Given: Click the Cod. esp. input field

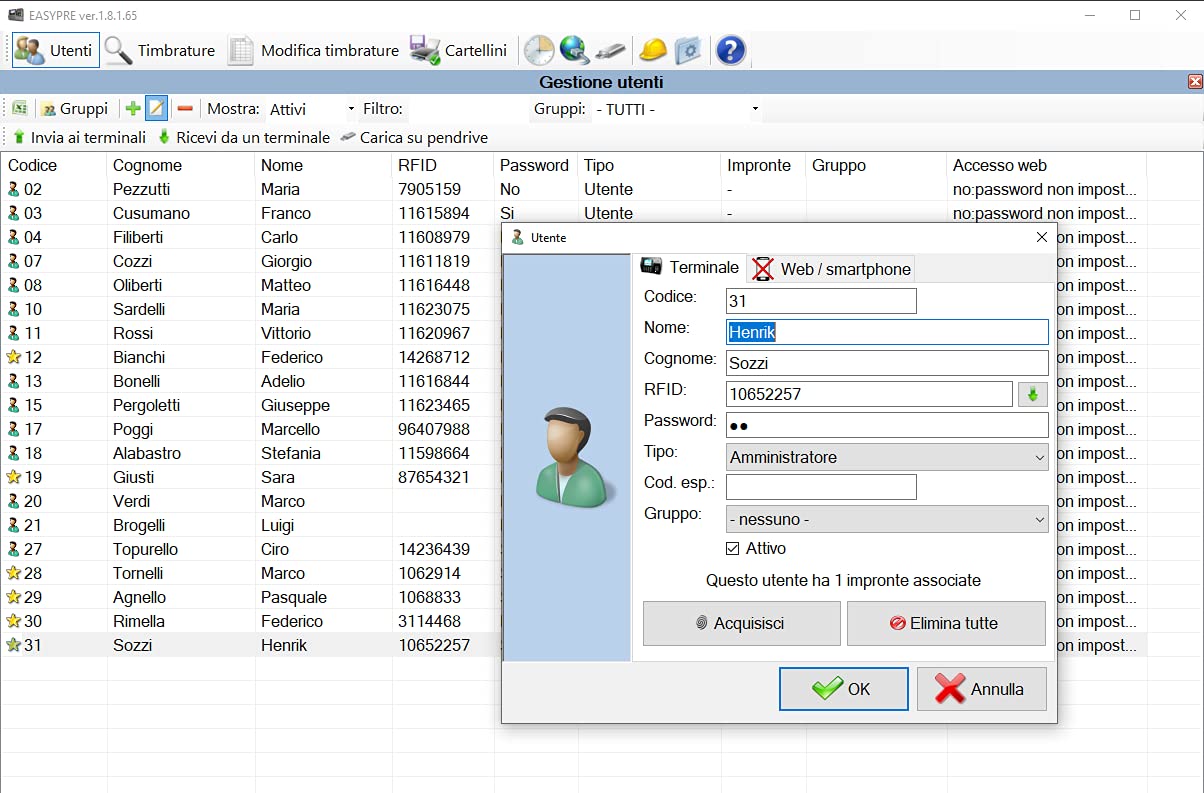Looking at the screenshot, I should [821, 487].
